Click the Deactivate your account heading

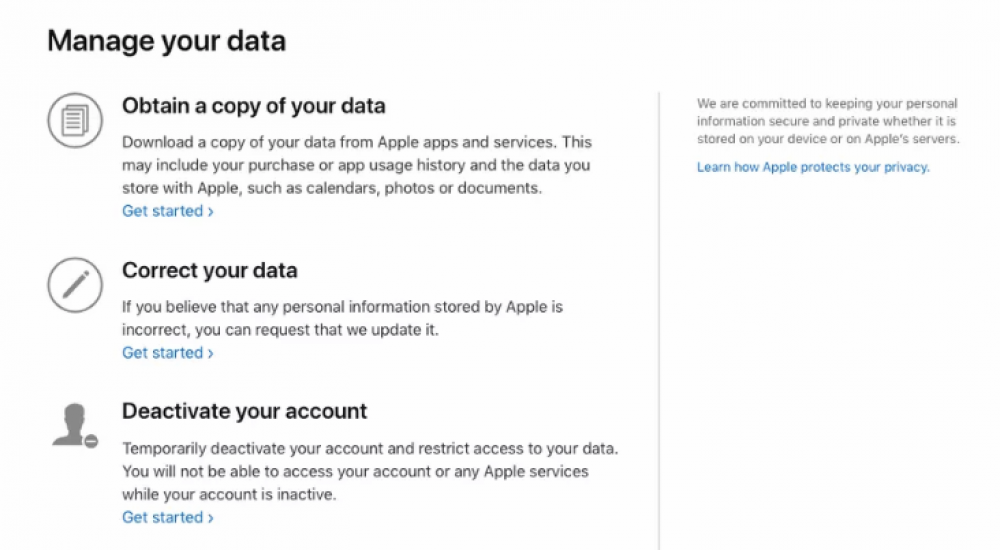244,411
